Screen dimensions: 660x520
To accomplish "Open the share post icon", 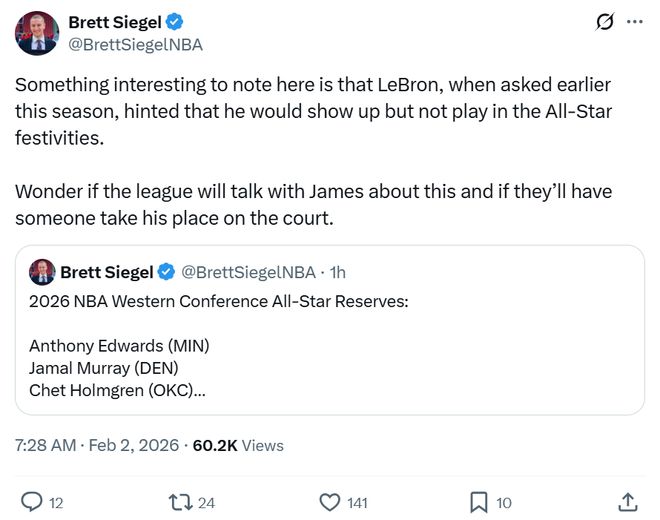I will click(628, 501).
